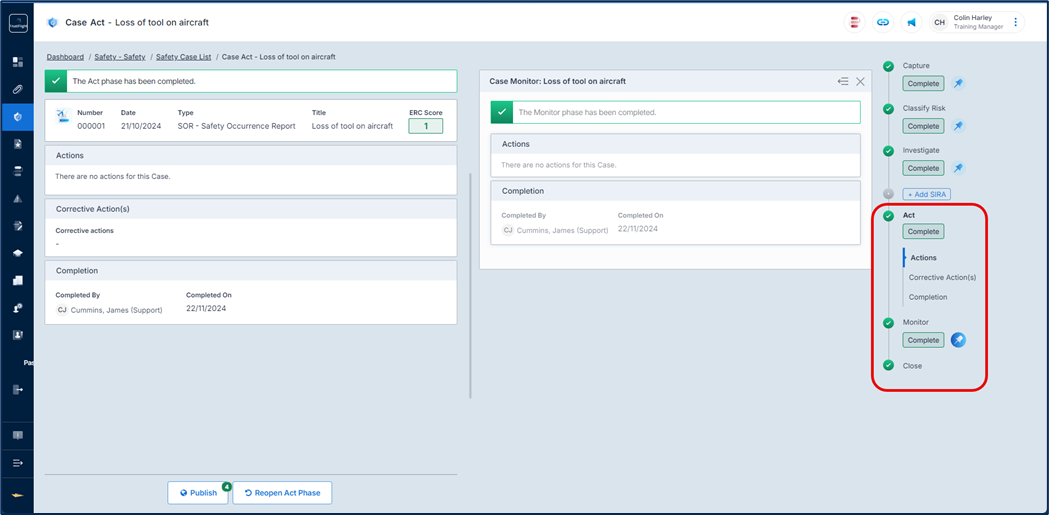Viewport: 1049px width, 515px height.
Task: Click the Investigate phase Complete status
Action: (923, 168)
